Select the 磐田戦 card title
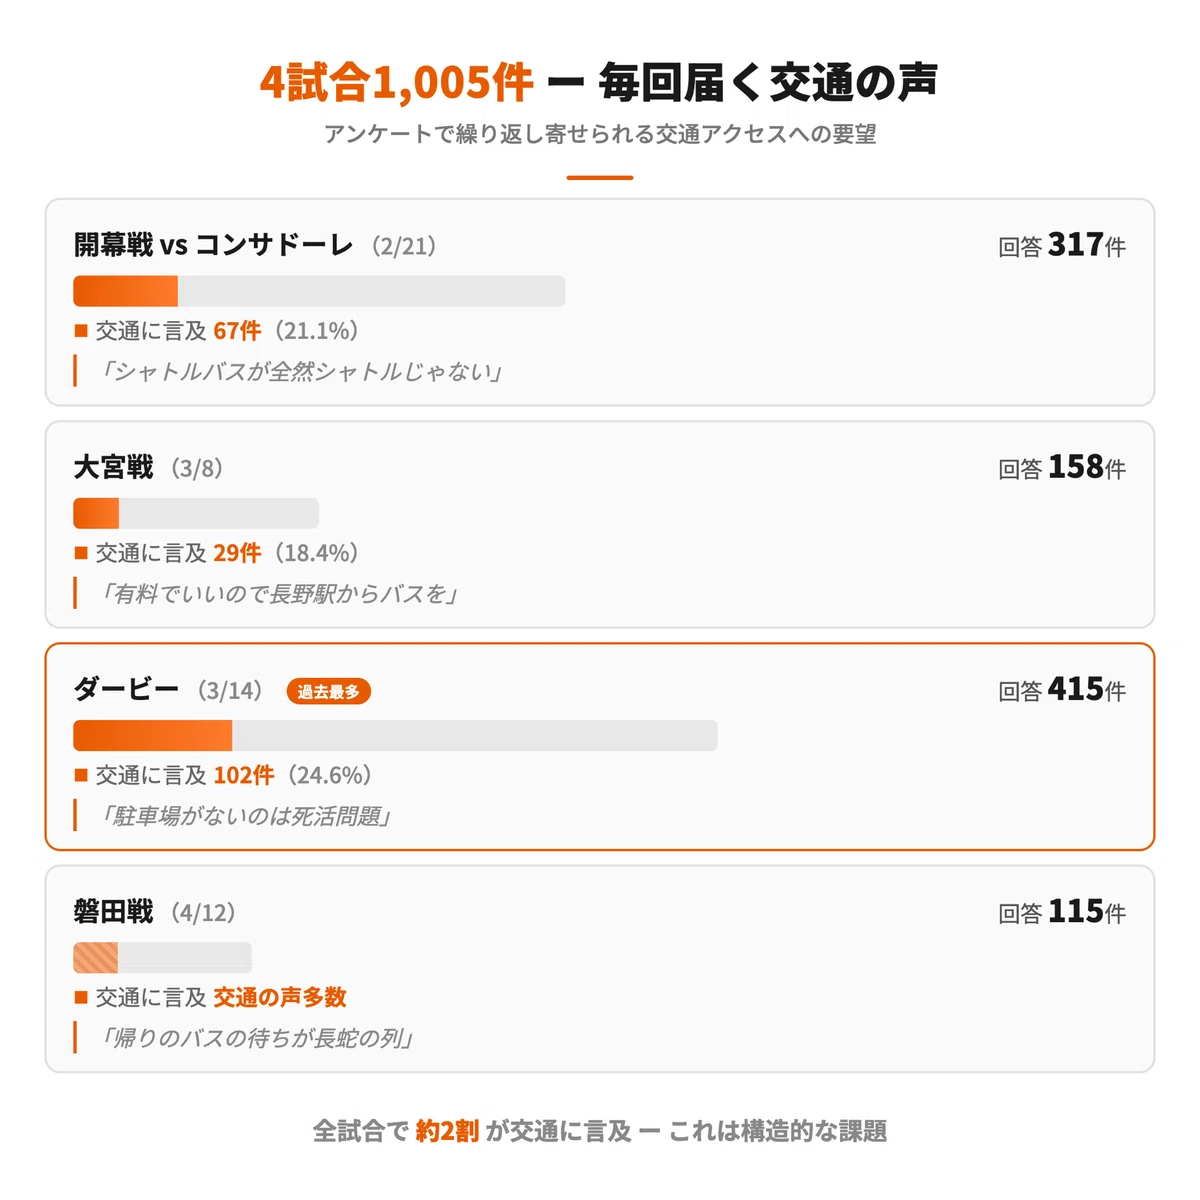The image size is (1200, 1200). click(x=113, y=911)
